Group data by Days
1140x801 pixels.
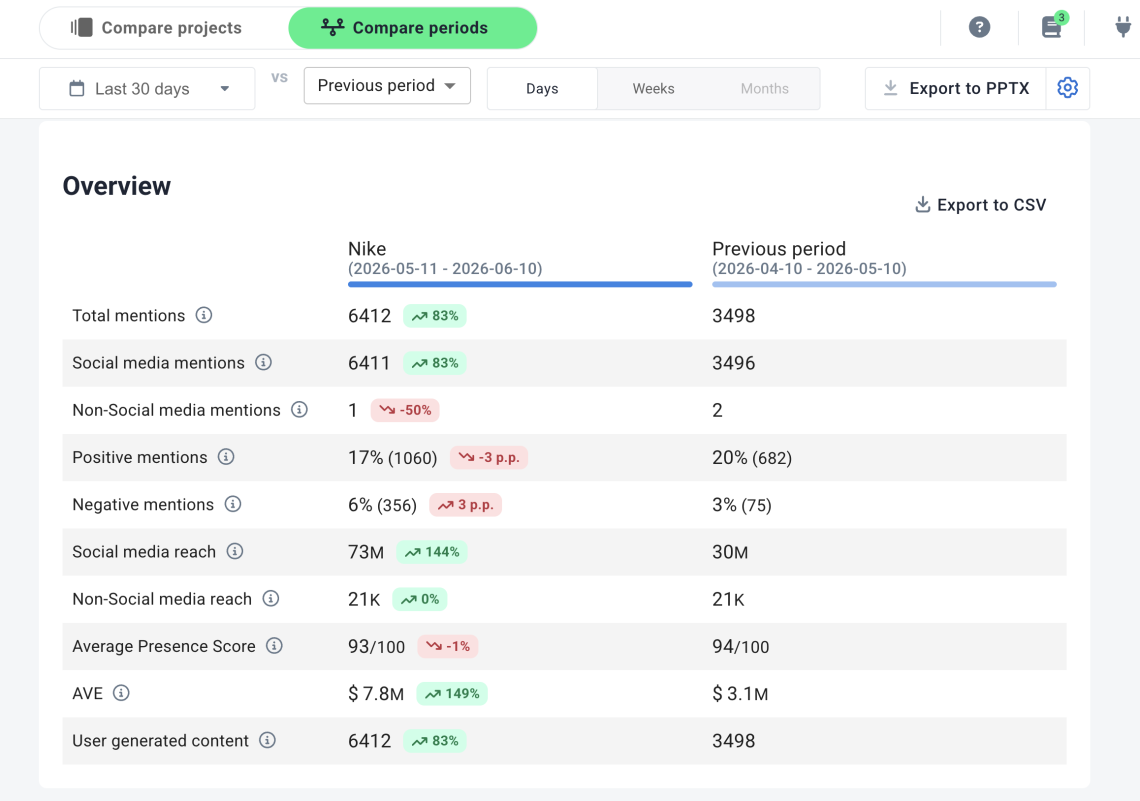(x=542, y=89)
